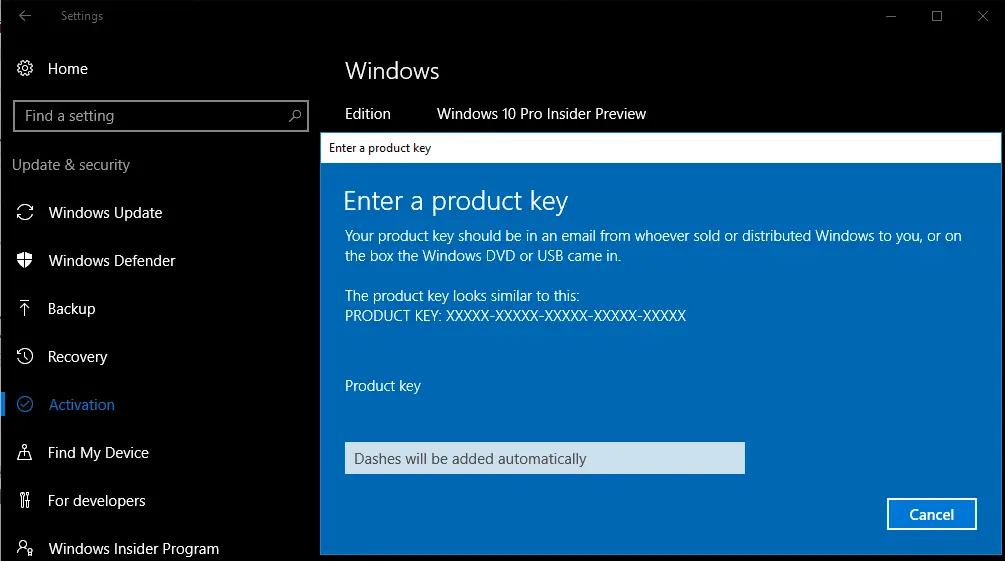This screenshot has height=561, width=1005.
Task: Open Recovery options
Action: [x=77, y=357]
